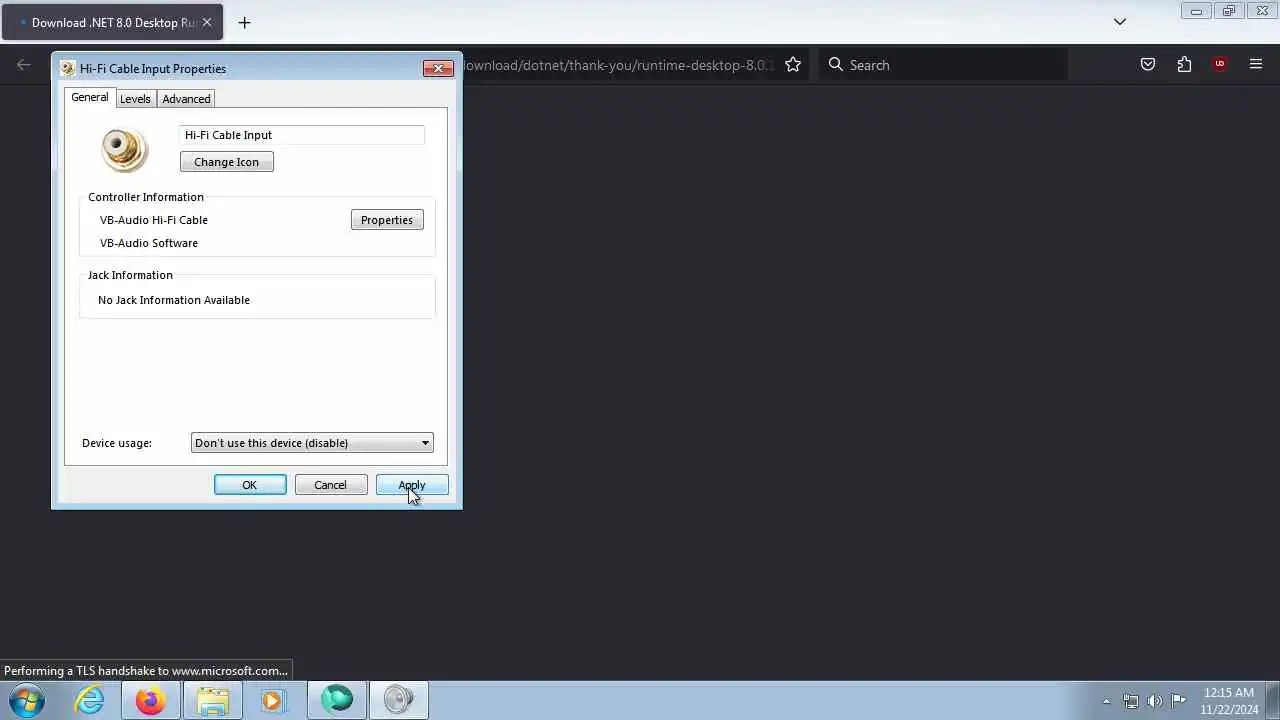Click the VB-Audio Hi-Fi Cable text
Image resolution: width=1280 pixels, height=720 pixels.
(x=154, y=220)
